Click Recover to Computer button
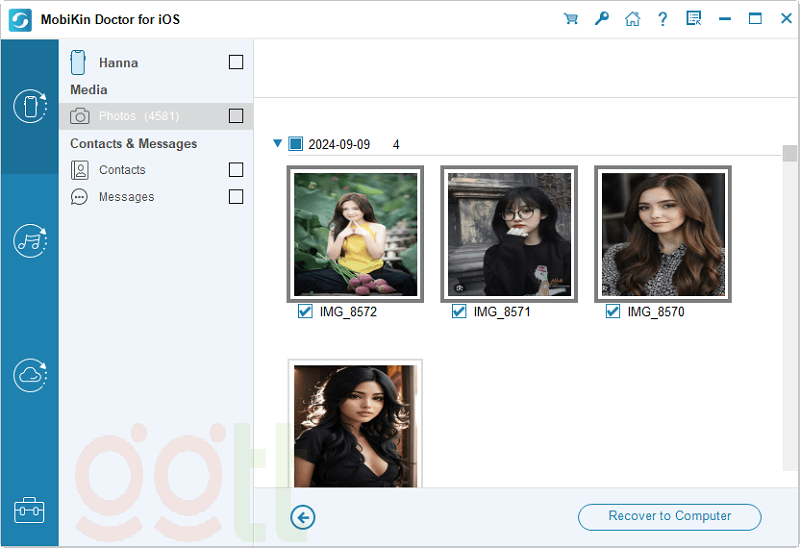The height and width of the screenshot is (548, 800). click(669, 517)
